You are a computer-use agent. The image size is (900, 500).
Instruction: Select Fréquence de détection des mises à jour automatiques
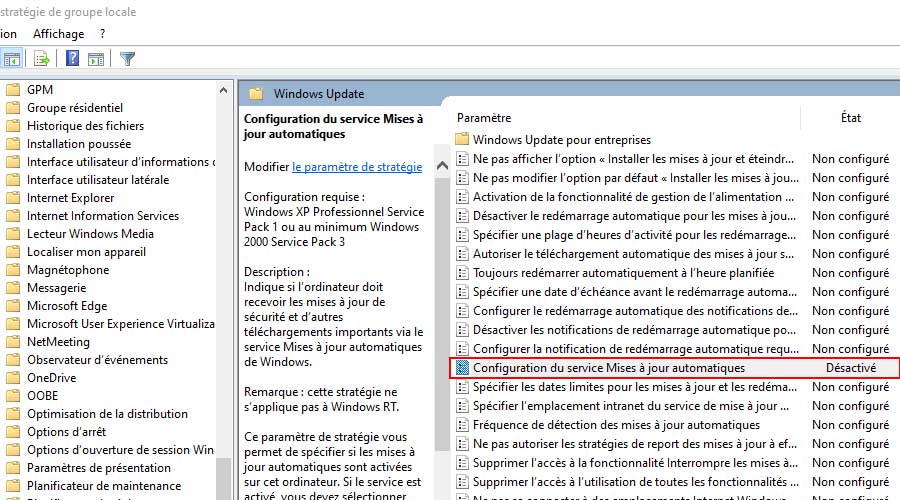[616, 425]
